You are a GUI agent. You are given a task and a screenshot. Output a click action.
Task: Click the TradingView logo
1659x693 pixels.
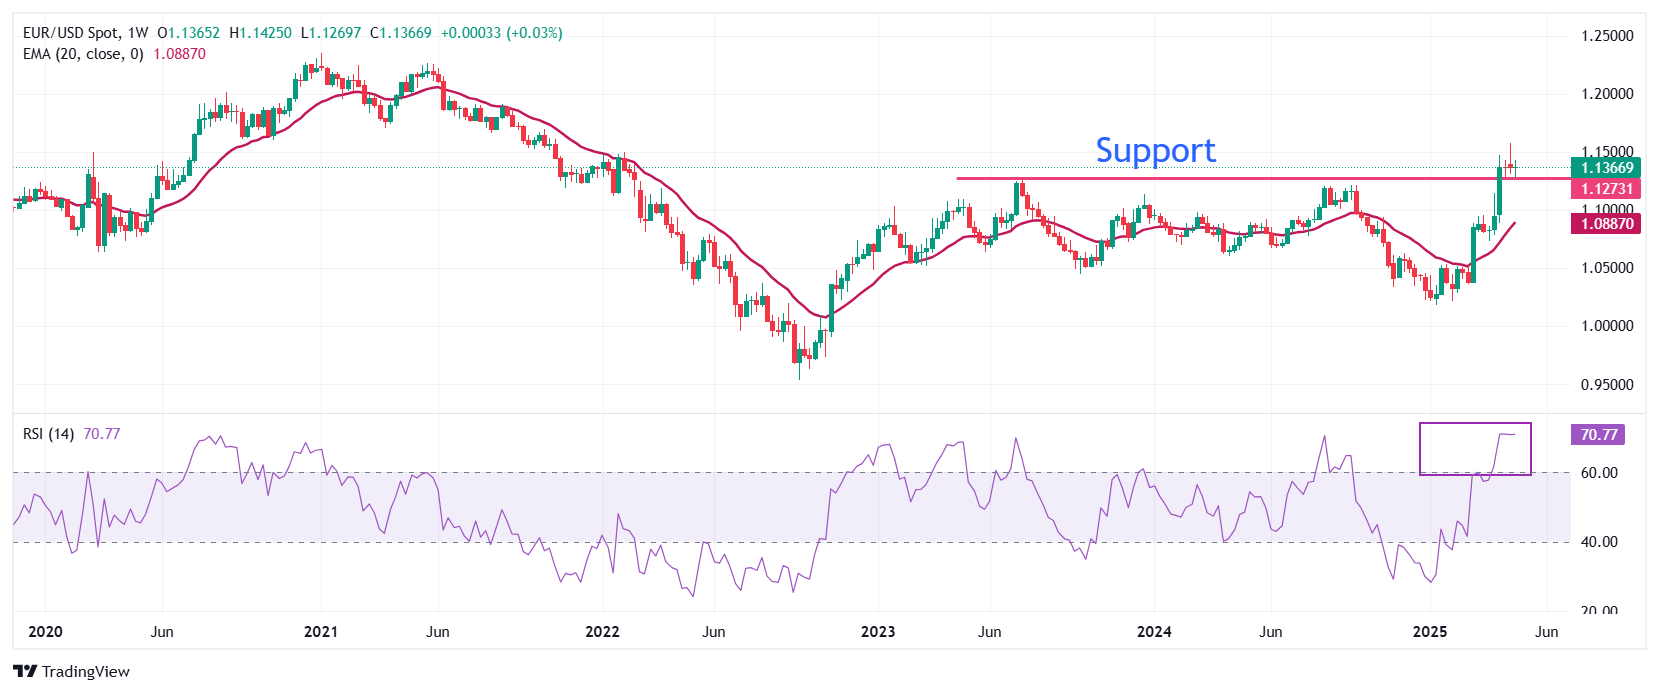(x=71, y=671)
